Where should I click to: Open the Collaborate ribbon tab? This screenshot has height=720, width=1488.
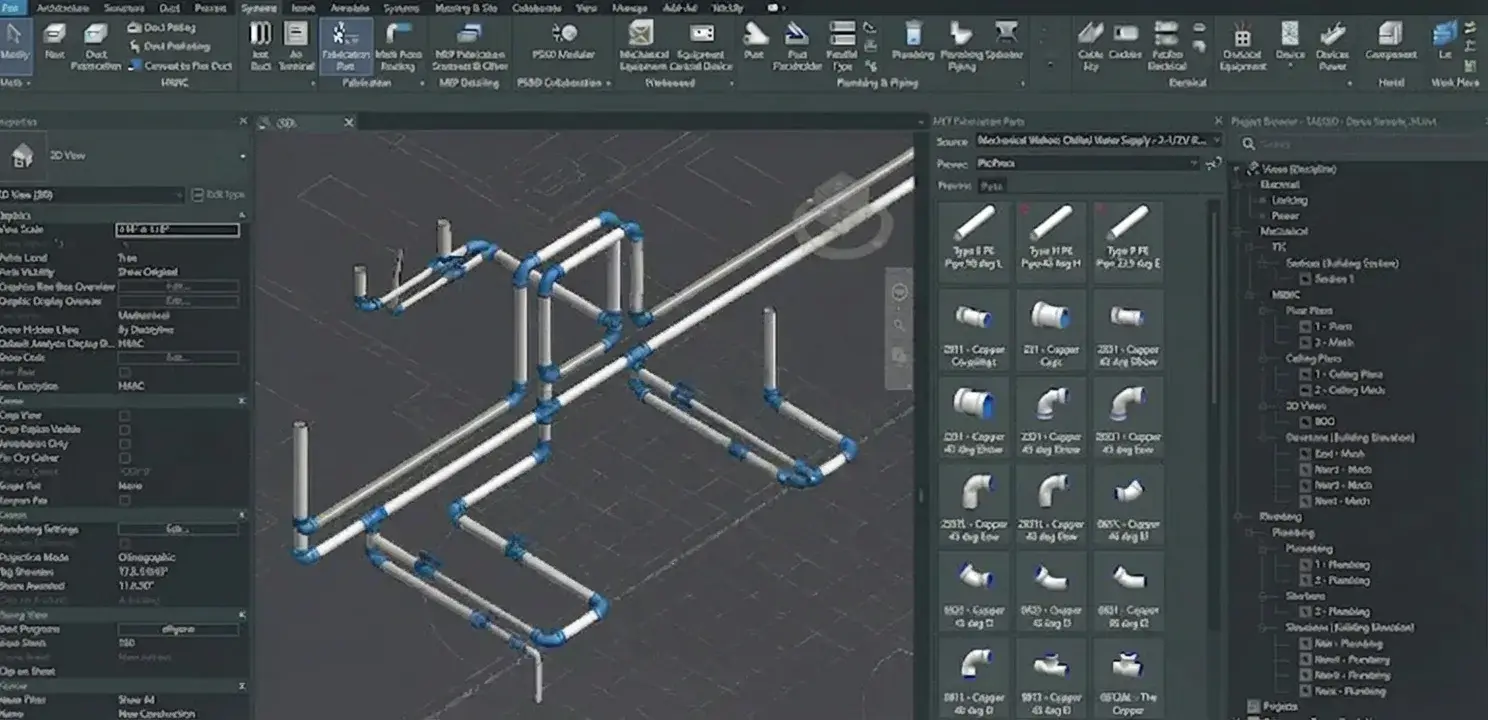535,7
